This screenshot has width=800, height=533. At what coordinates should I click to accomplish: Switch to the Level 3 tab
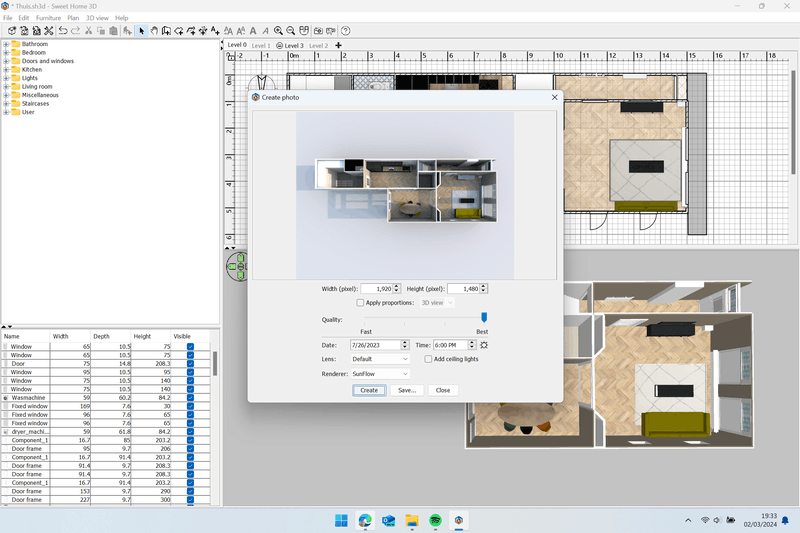[291, 46]
